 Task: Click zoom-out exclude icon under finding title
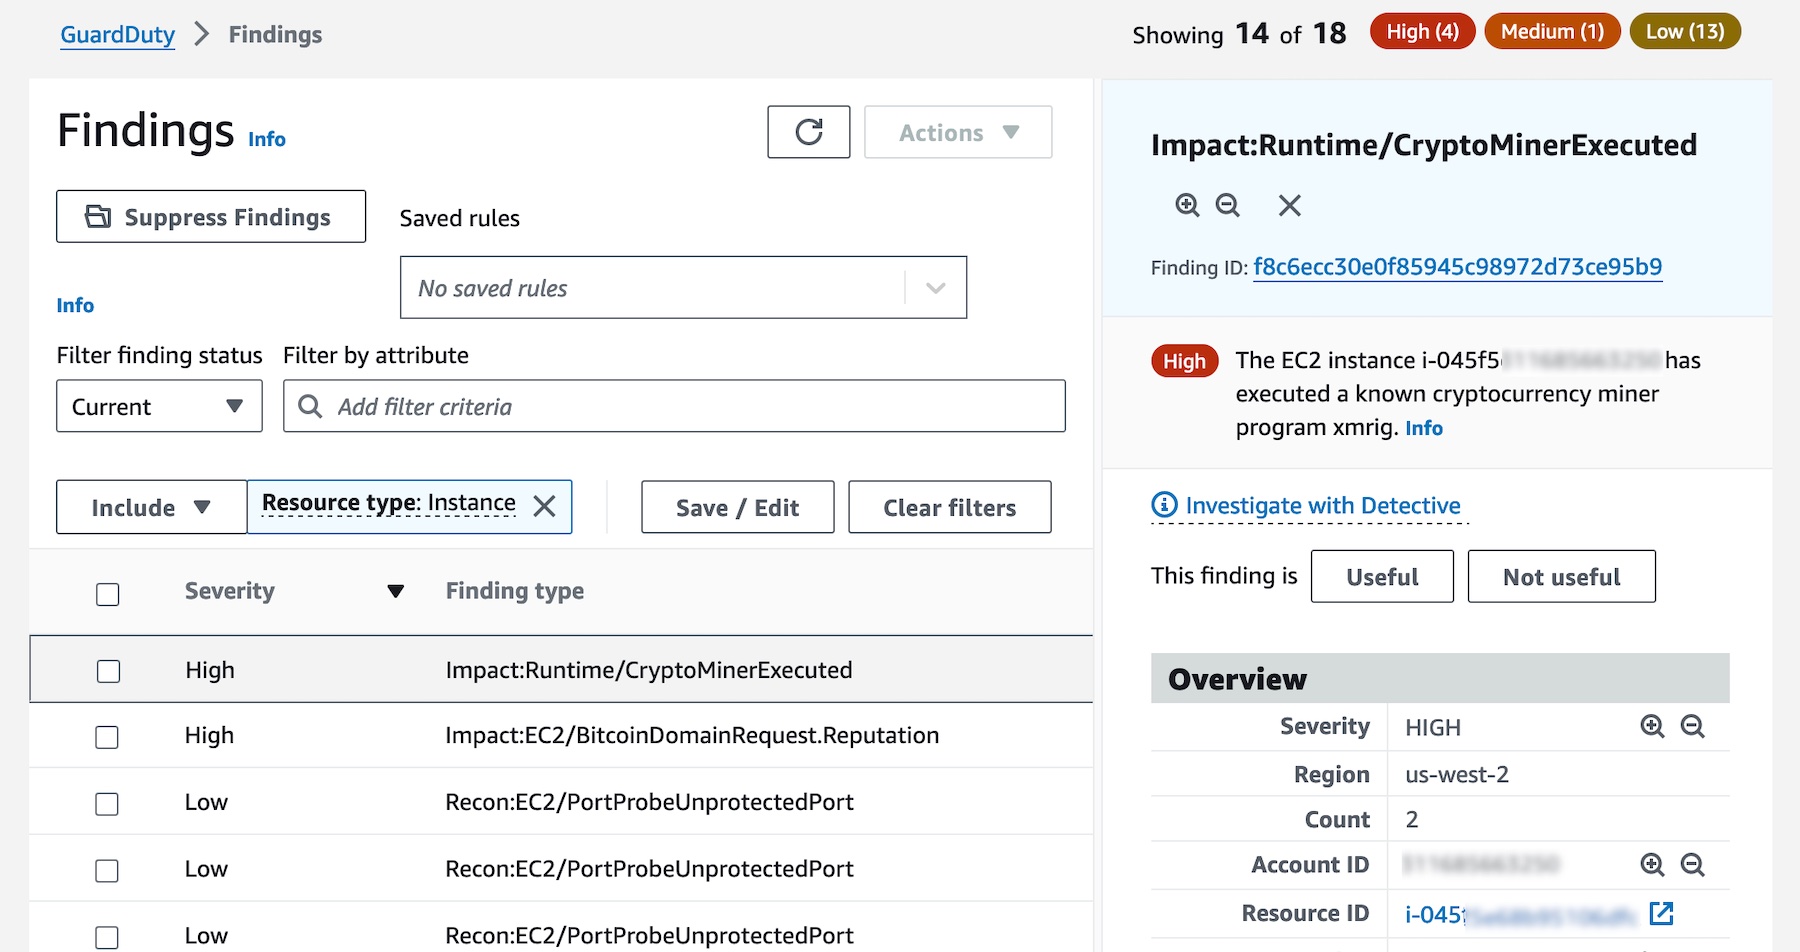click(x=1228, y=205)
